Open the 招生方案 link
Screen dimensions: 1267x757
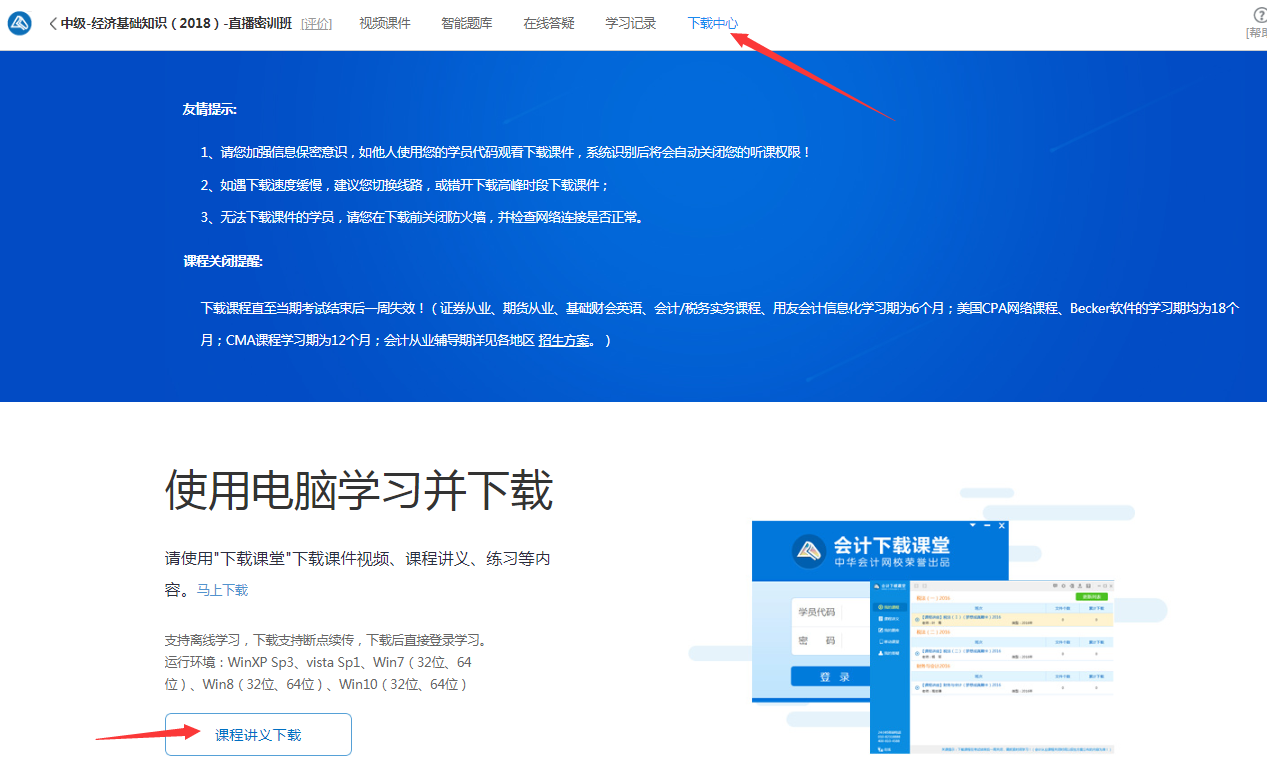564,339
